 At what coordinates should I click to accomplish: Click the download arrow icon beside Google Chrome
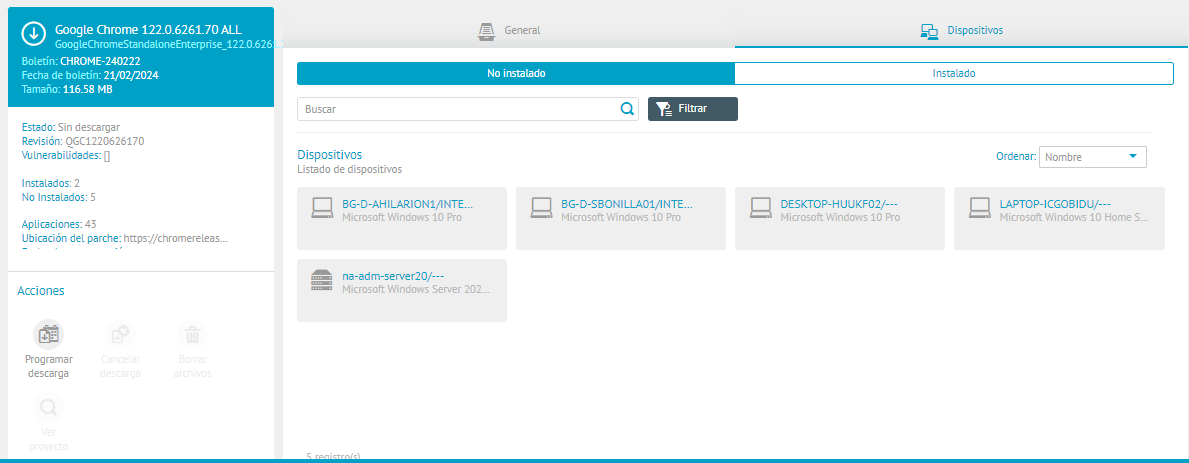(x=33, y=33)
